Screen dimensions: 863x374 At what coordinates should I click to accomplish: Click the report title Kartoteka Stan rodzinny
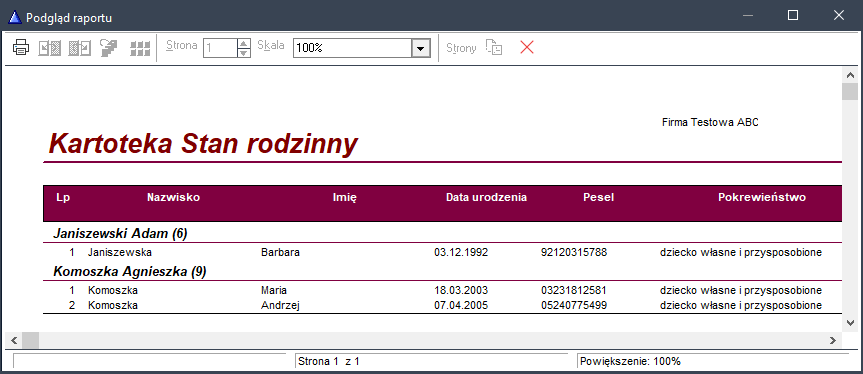click(x=203, y=144)
